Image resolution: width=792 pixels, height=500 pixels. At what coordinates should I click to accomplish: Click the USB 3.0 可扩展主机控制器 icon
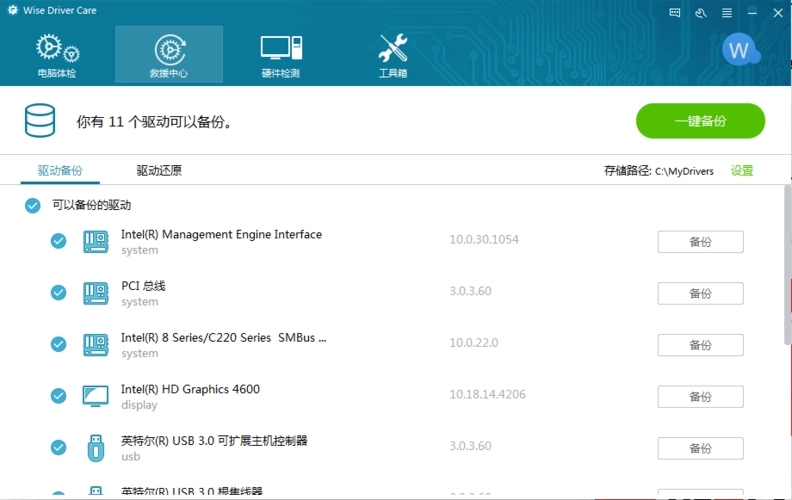tap(95, 448)
